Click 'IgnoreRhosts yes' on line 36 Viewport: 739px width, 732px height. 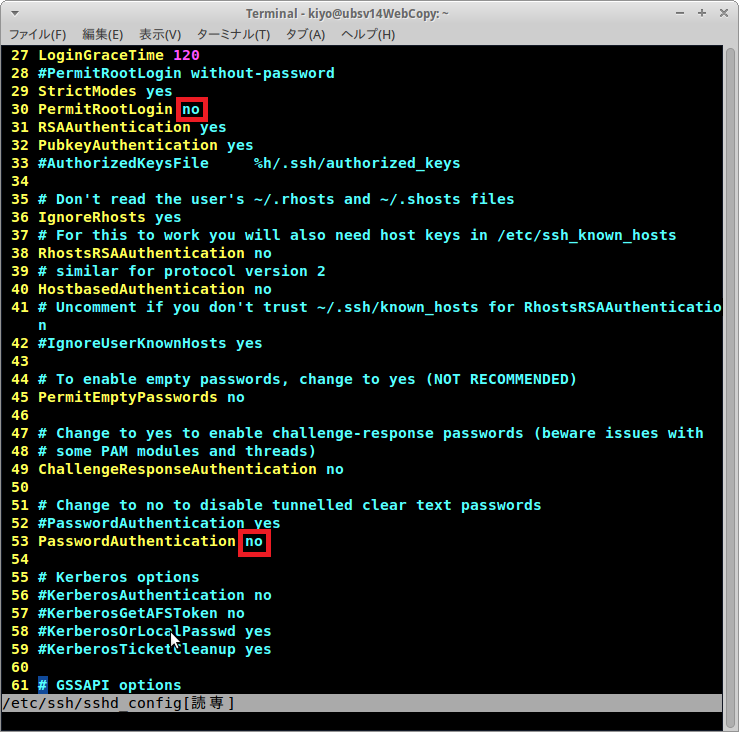tap(110, 217)
